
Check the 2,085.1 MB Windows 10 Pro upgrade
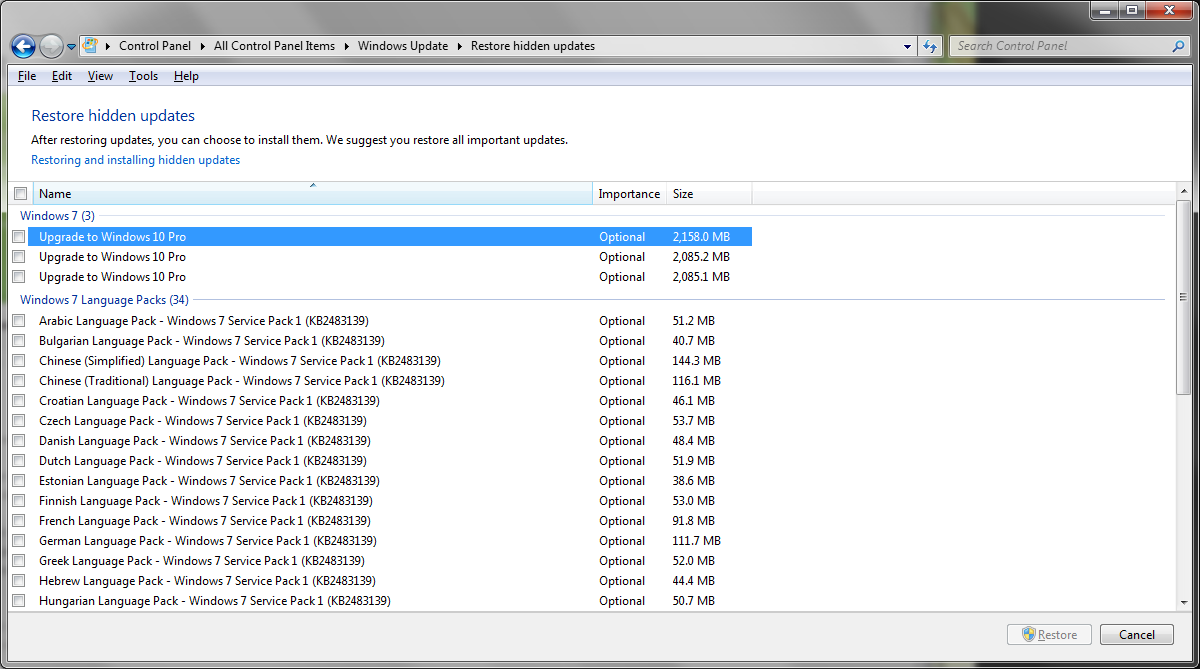point(19,277)
